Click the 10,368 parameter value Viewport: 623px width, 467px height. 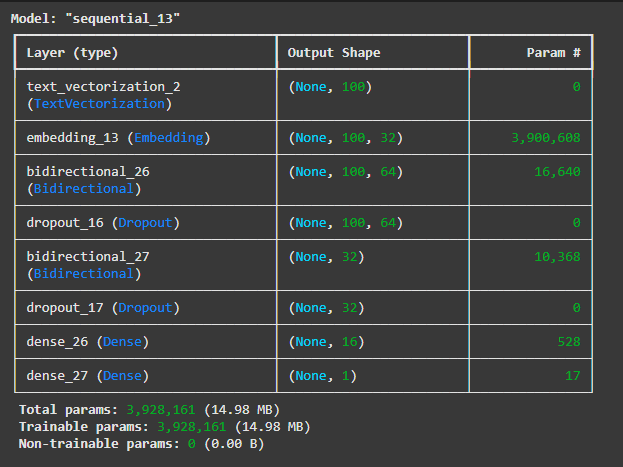[x=558, y=256]
